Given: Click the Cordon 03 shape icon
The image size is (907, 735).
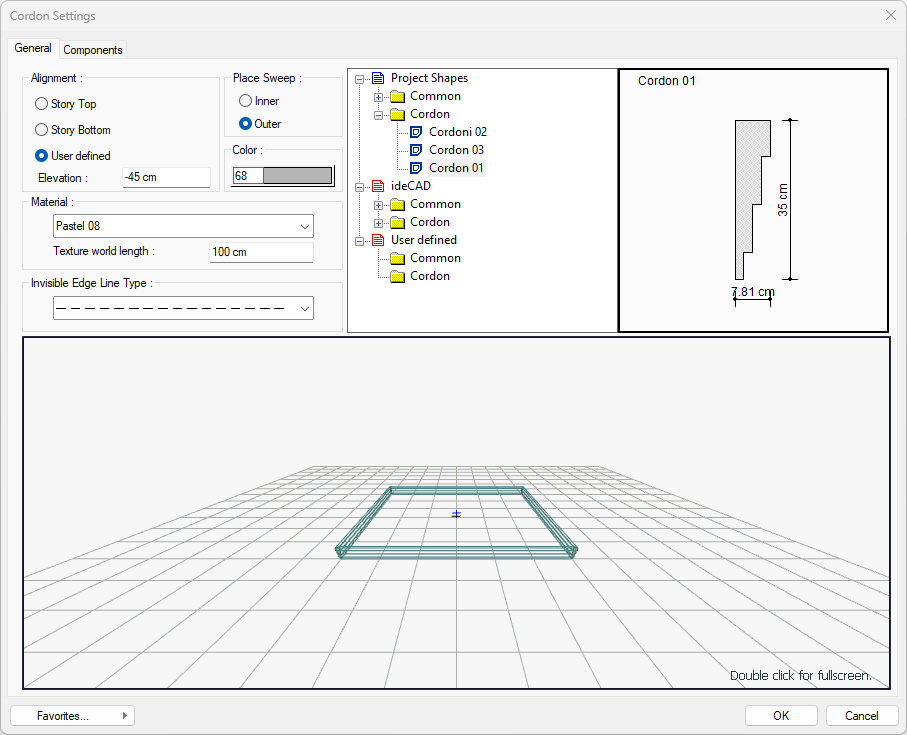Looking at the screenshot, I should (418, 150).
